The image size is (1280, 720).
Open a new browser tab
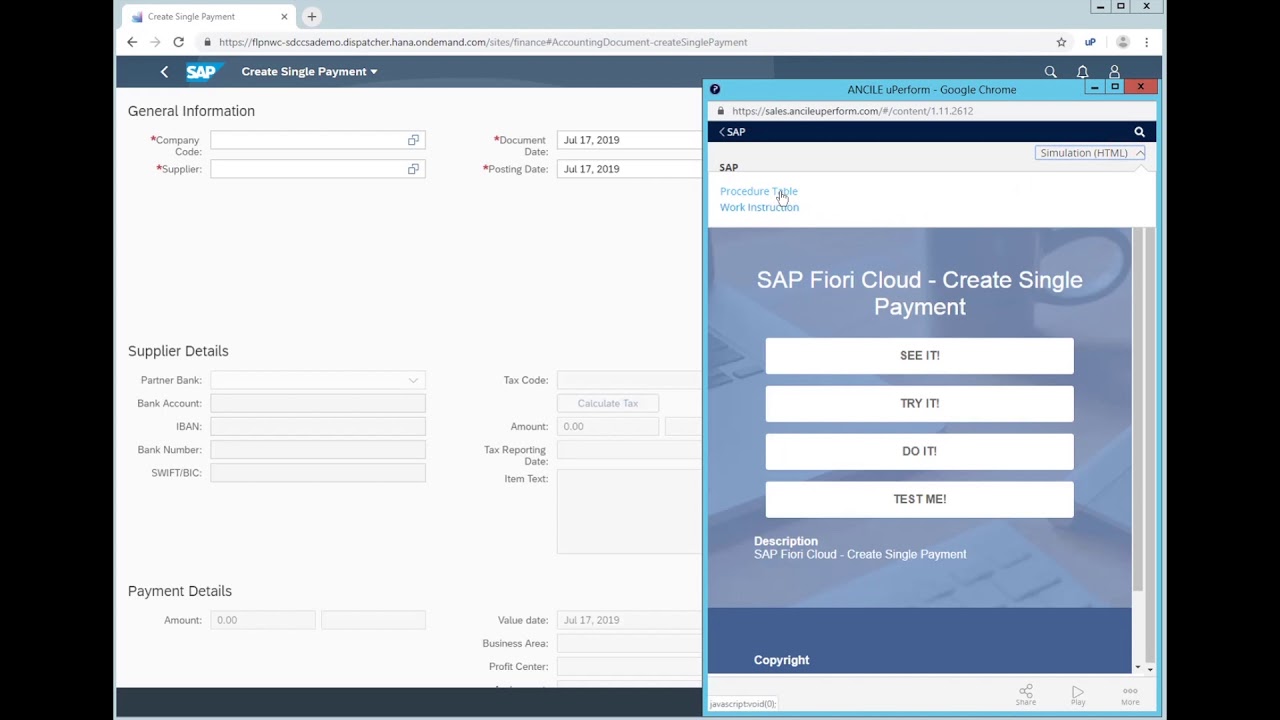click(x=312, y=16)
